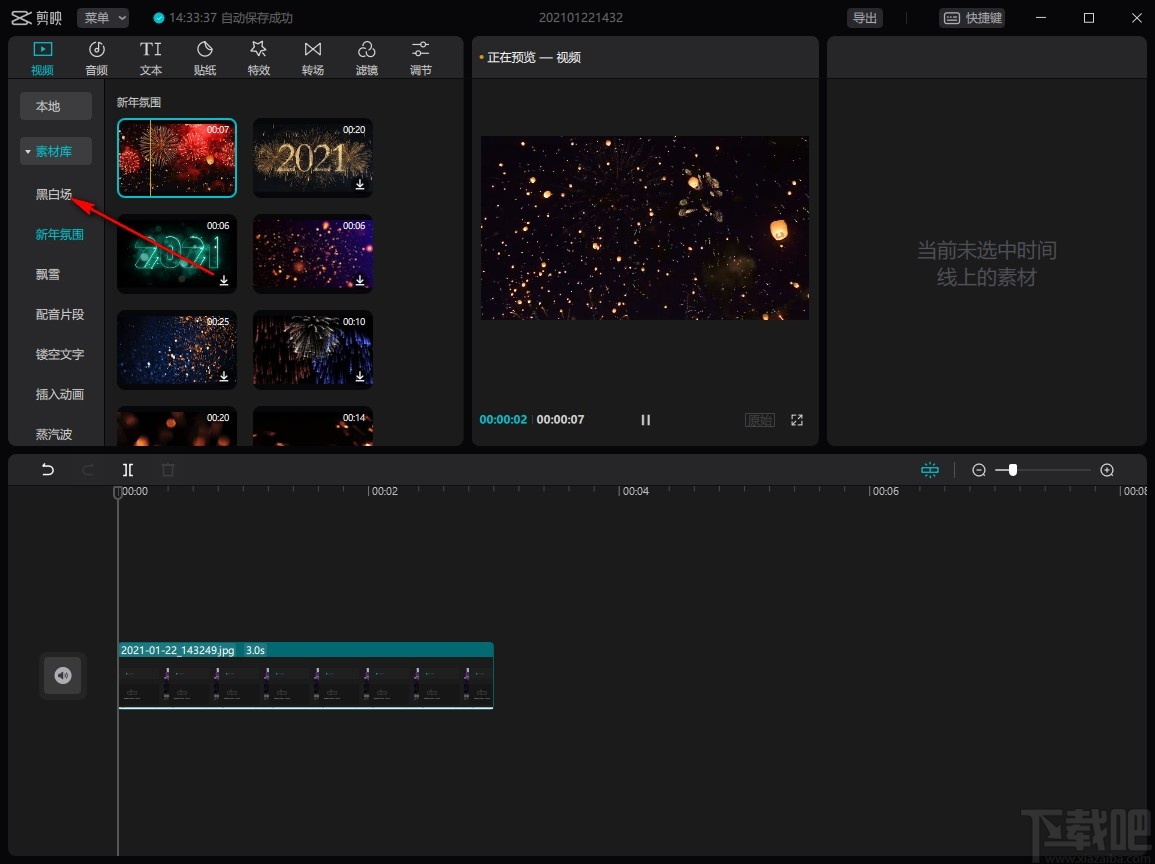Viewport: 1155px width, 864px height.
Task: Toggle timeline auto-snap
Action: click(x=930, y=470)
